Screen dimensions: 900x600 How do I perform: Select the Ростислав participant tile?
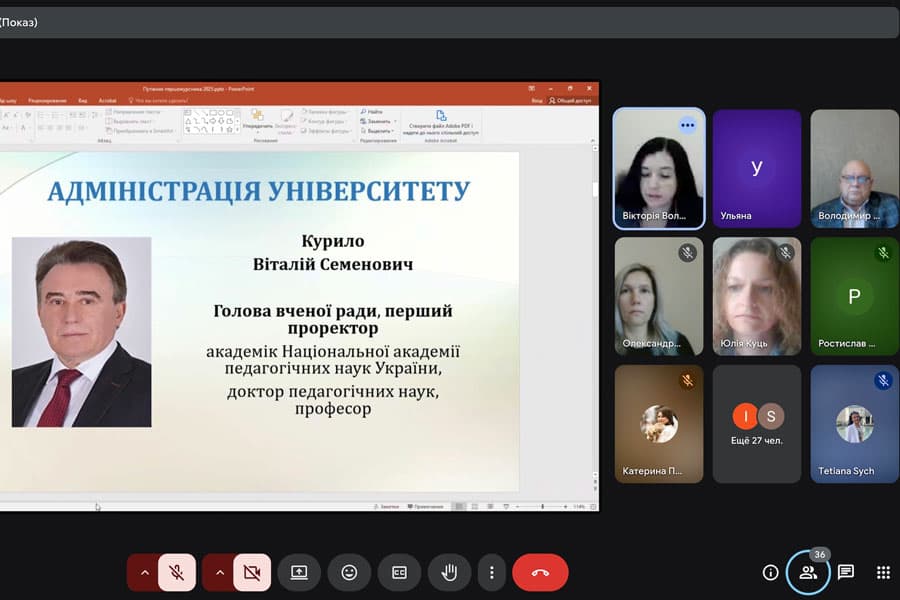[855, 297]
